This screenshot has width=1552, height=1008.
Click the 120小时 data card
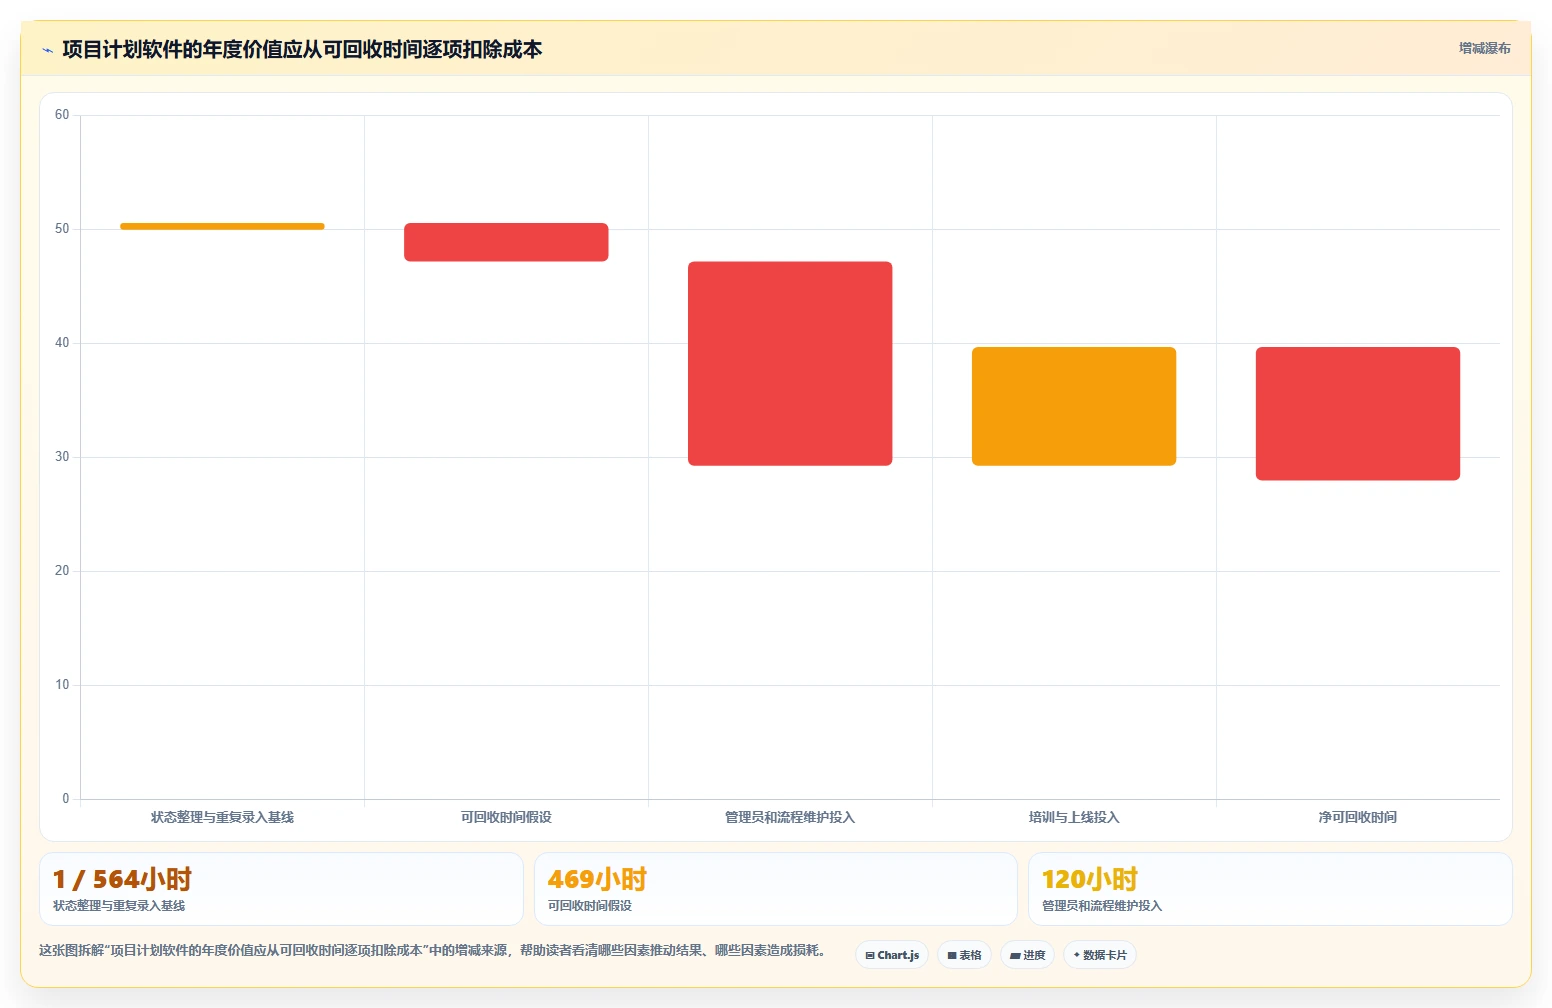click(1270, 889)
